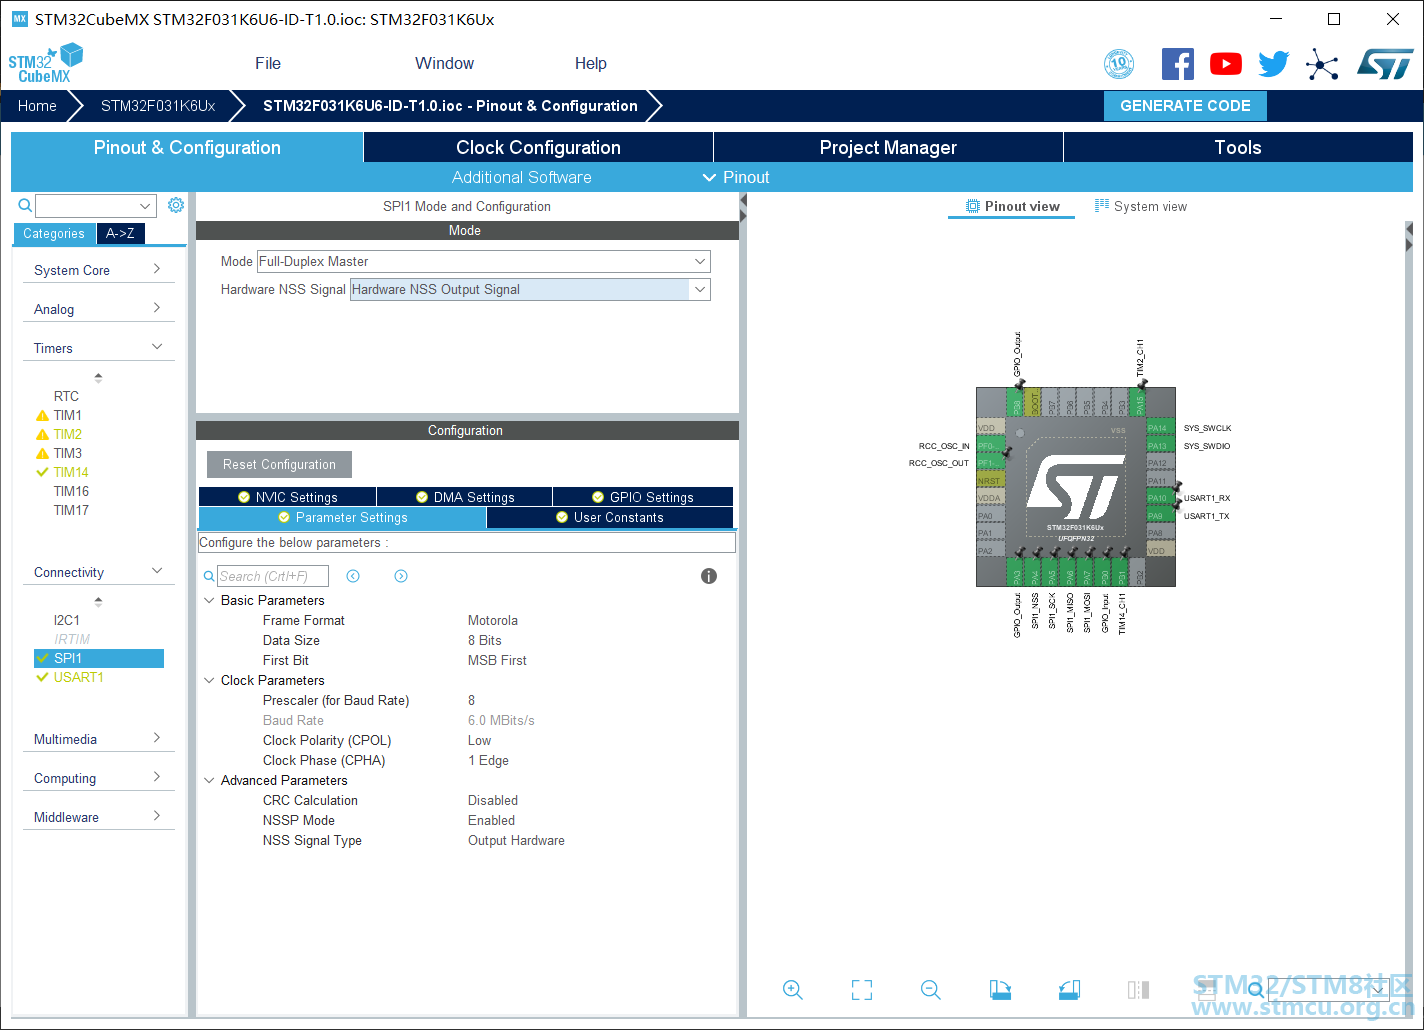Zoom in on the pinout view
Image resolution: width=1424 pixels, height=1030 pixels.
(793, 990)
